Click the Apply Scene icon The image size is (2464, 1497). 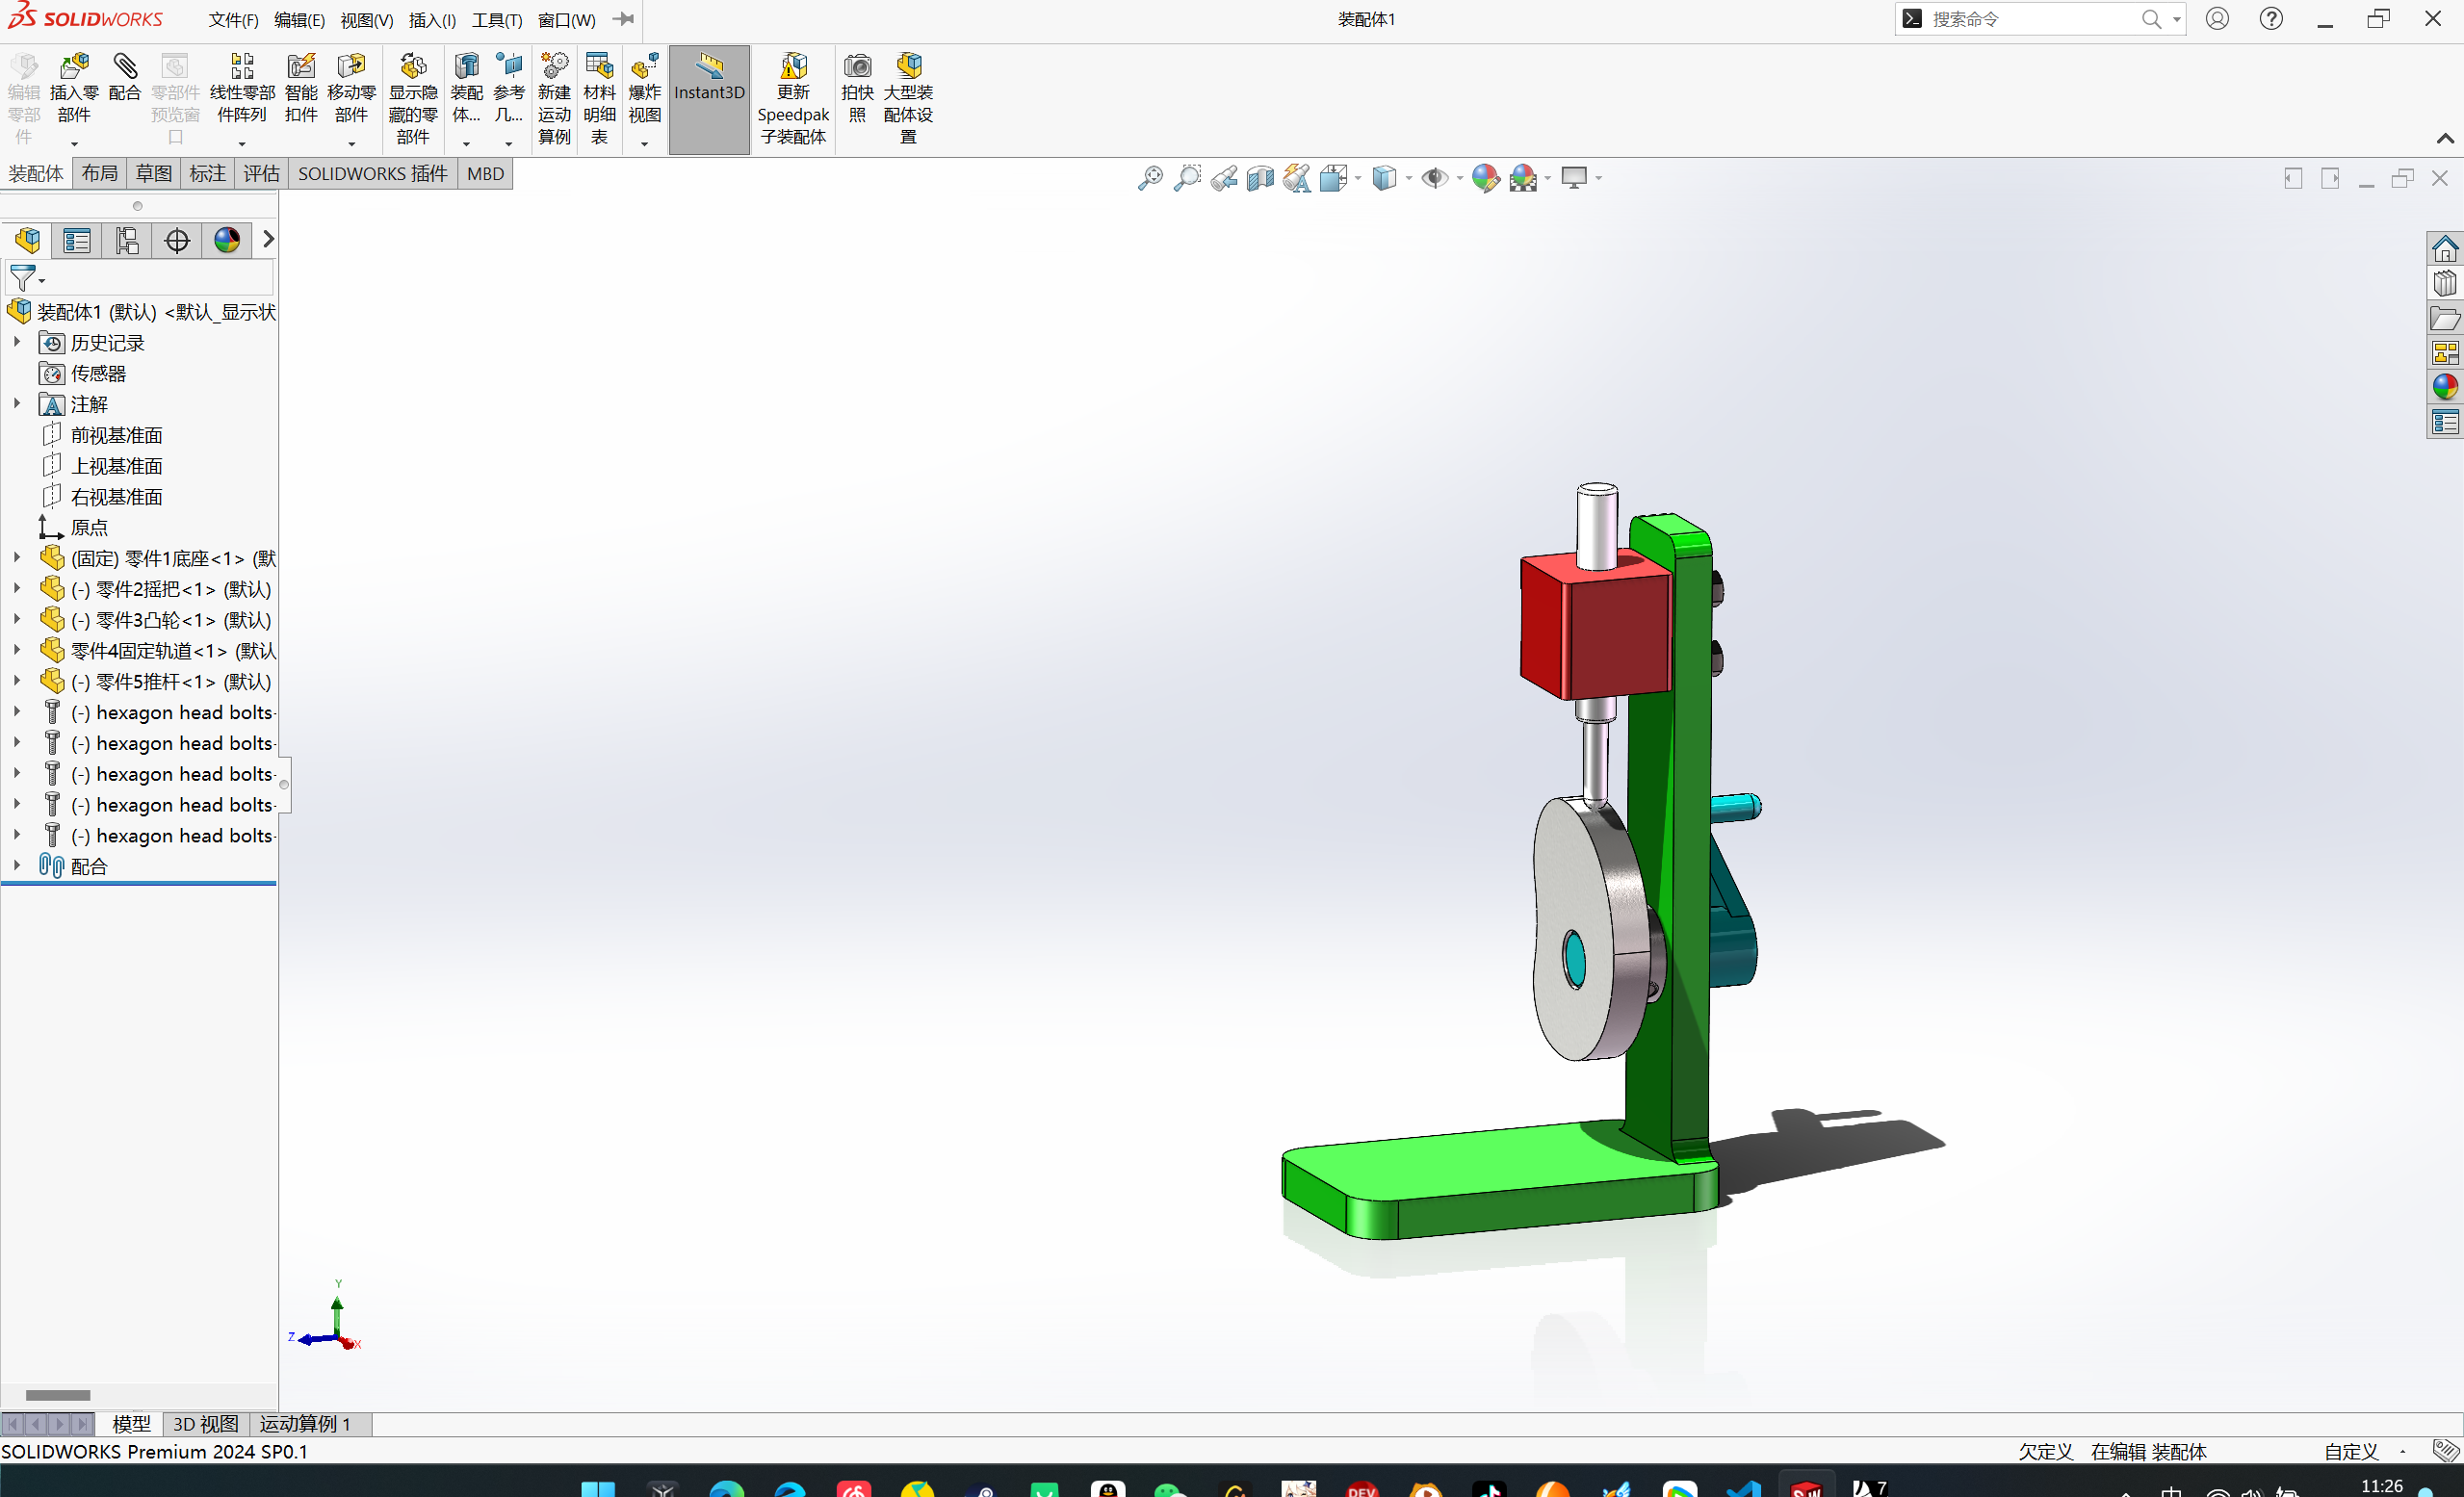[x=1523, y=178]
